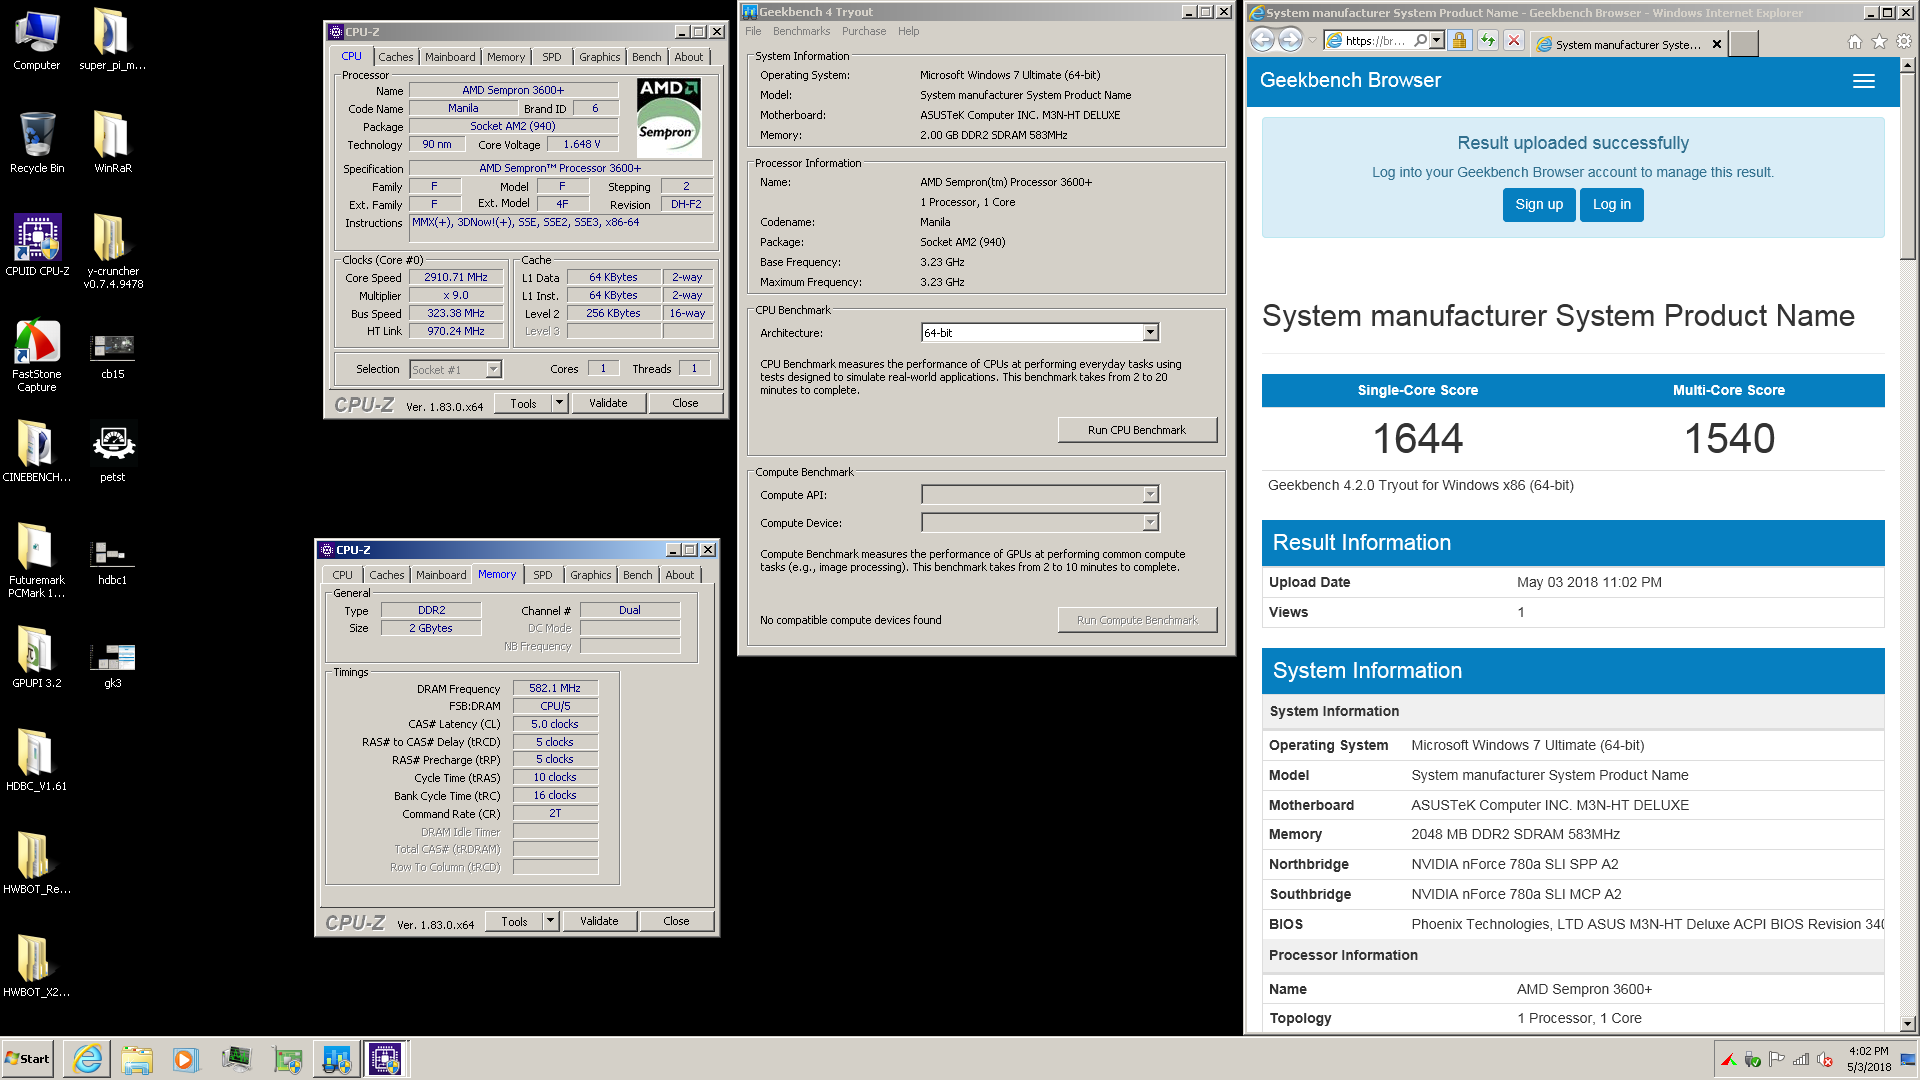Screen dimensions: 1920x1080
Task: Open the CINEBENCH desktop folder
Action: pyautogui.click(x=37, y=451)
